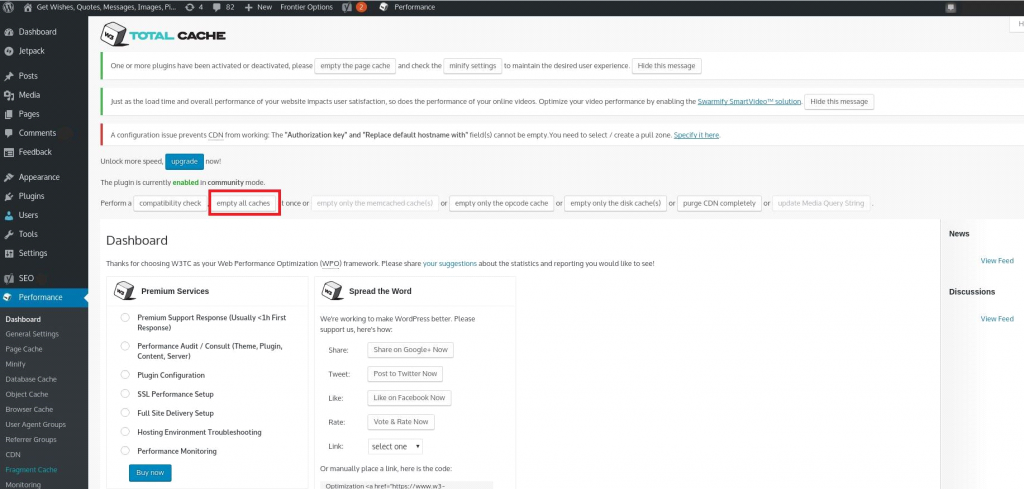Open Jetpack from the sidebar
The height and width of the screenshot is (489, 1024).
pyautogui.click(x=30, y=50)
